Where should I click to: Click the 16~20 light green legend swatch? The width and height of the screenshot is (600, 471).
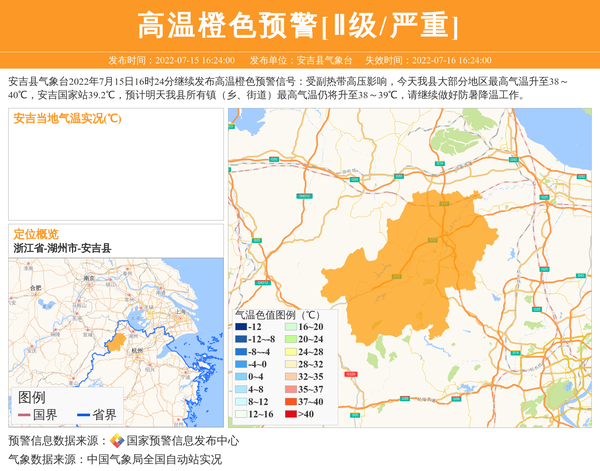coord(290,327)
